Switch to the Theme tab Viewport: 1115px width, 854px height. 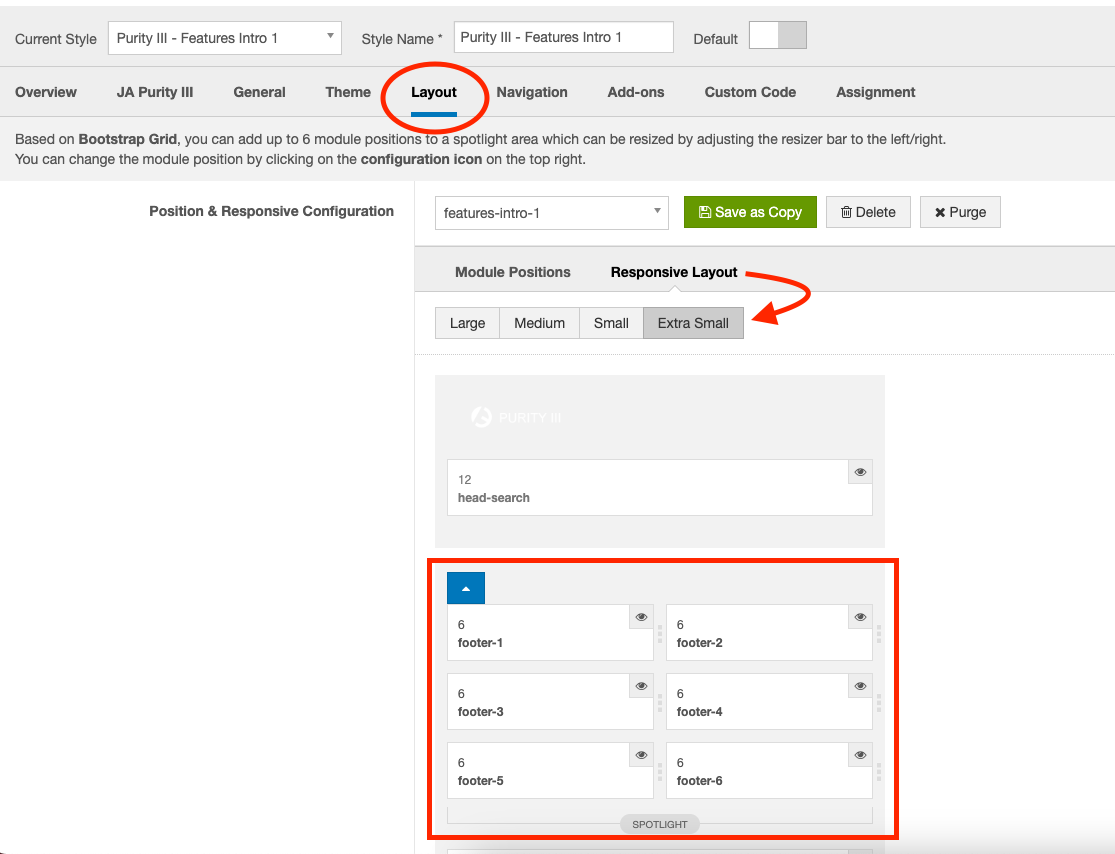pyautogui.click(x=348, y=92)
